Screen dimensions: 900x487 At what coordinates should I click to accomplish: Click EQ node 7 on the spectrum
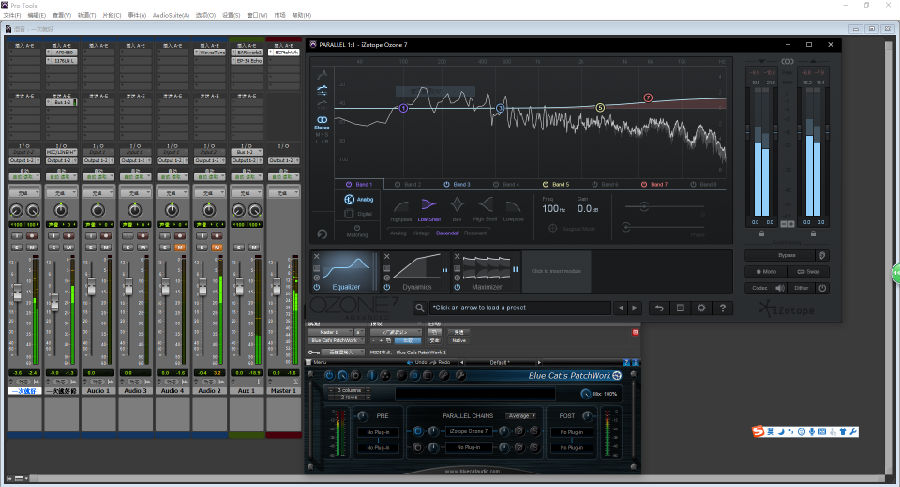[x=648, y=98]
